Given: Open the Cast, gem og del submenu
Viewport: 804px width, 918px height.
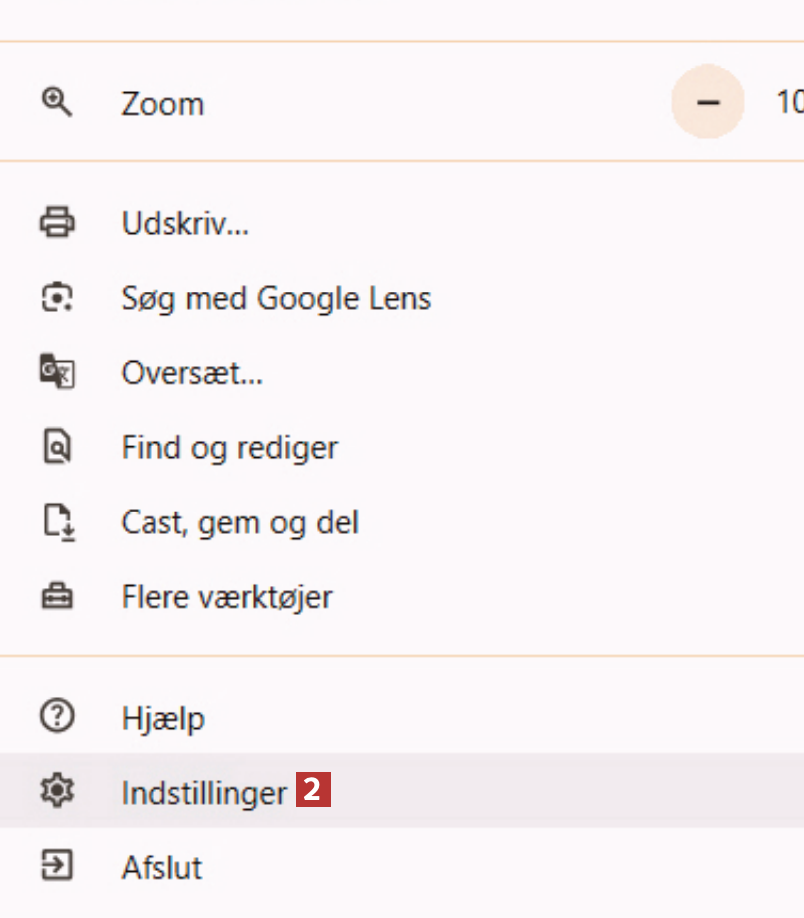Looking at the screenshot, I should 240,522.
